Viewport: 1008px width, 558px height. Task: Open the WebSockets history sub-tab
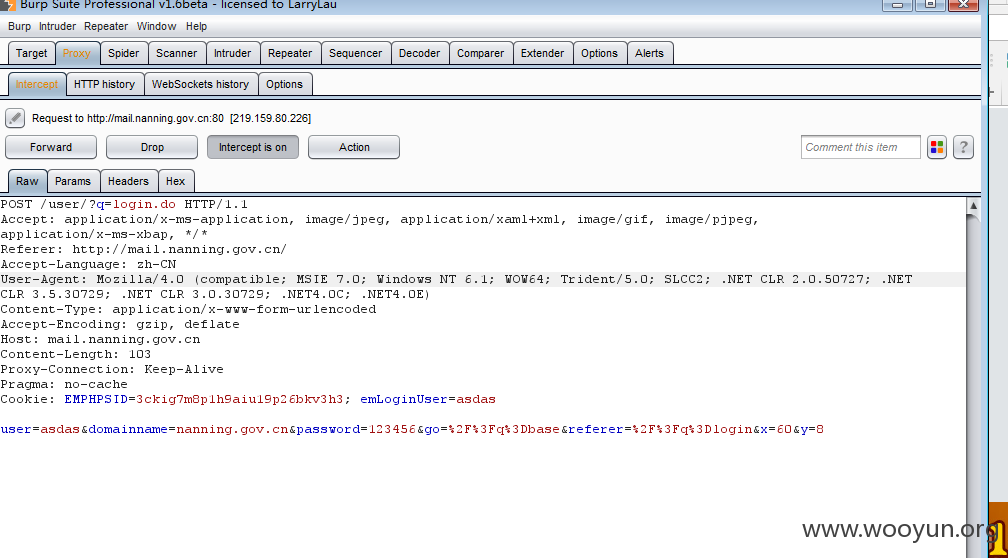(201, 84)
